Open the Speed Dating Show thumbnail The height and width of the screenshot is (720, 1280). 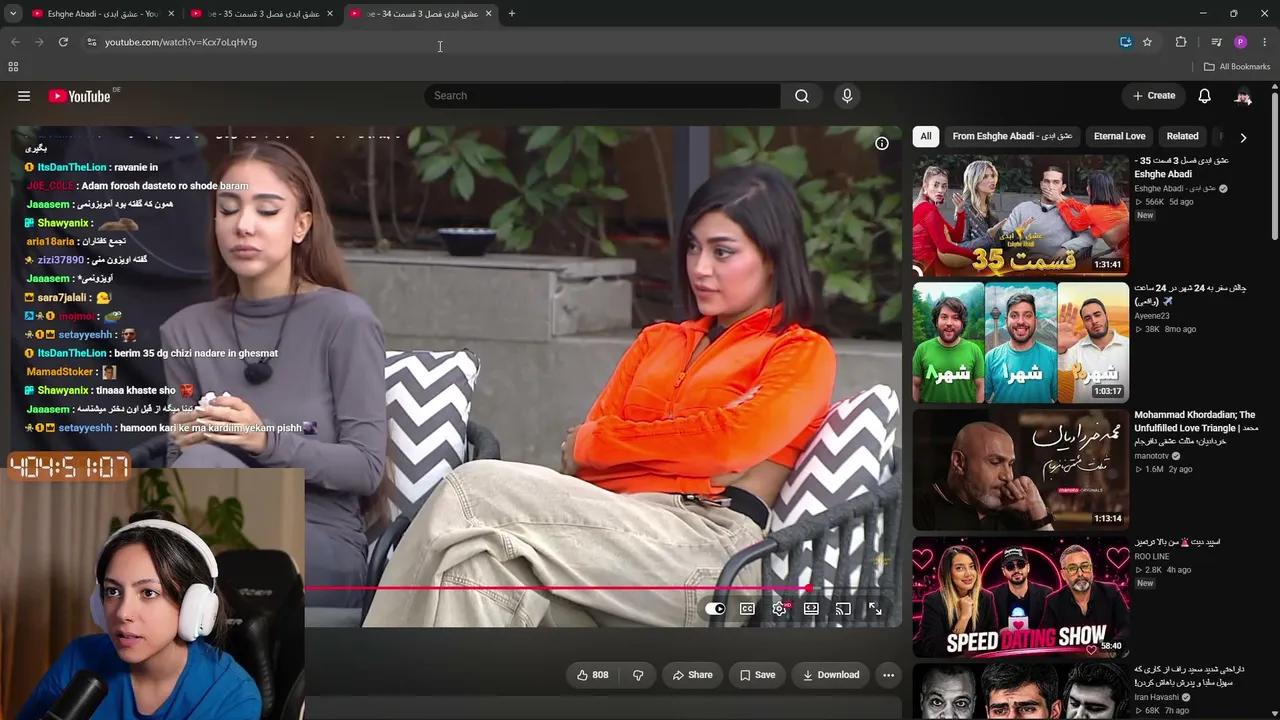click(1020, 597)
